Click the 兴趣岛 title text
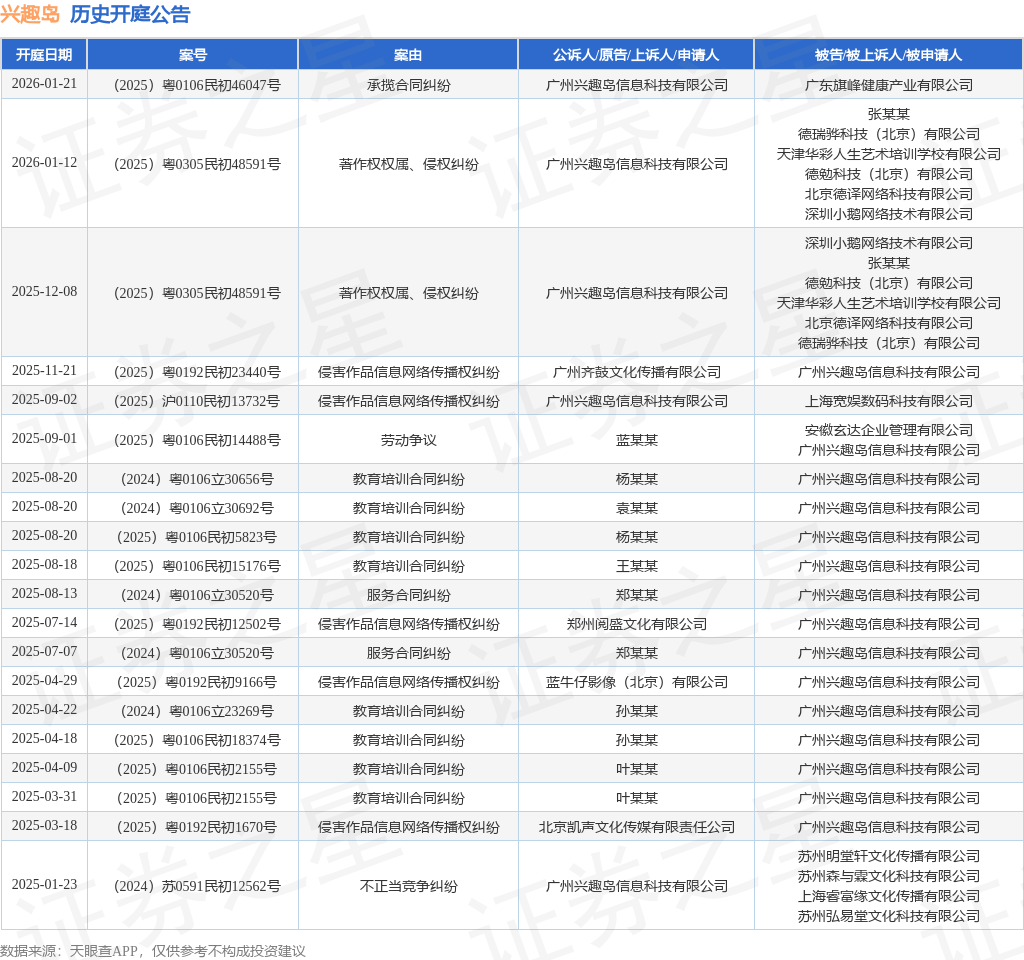1024x960 pixels. [x=30, y=14]
